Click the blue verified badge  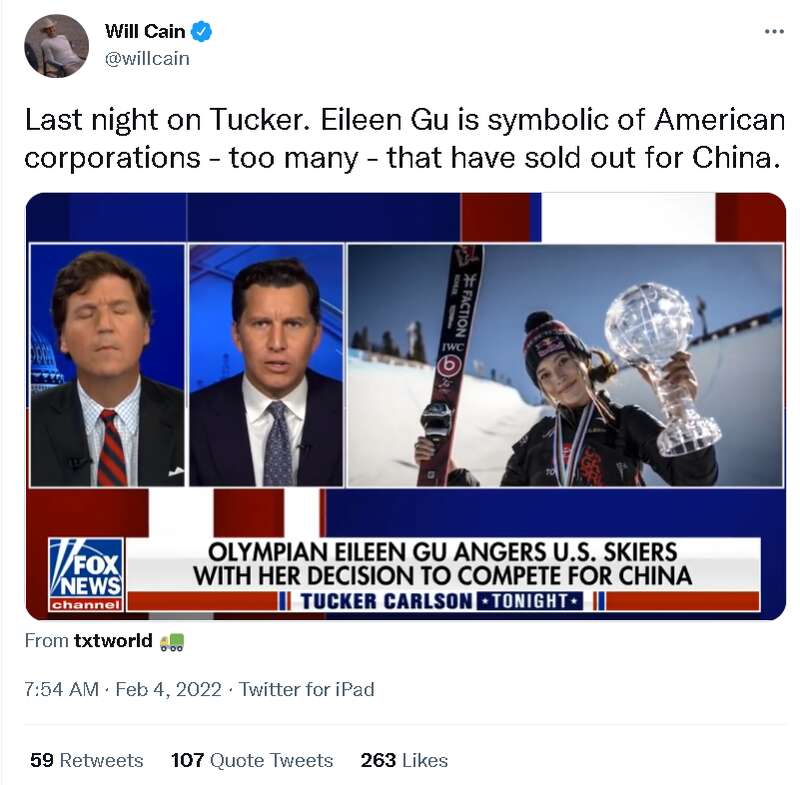202,32
